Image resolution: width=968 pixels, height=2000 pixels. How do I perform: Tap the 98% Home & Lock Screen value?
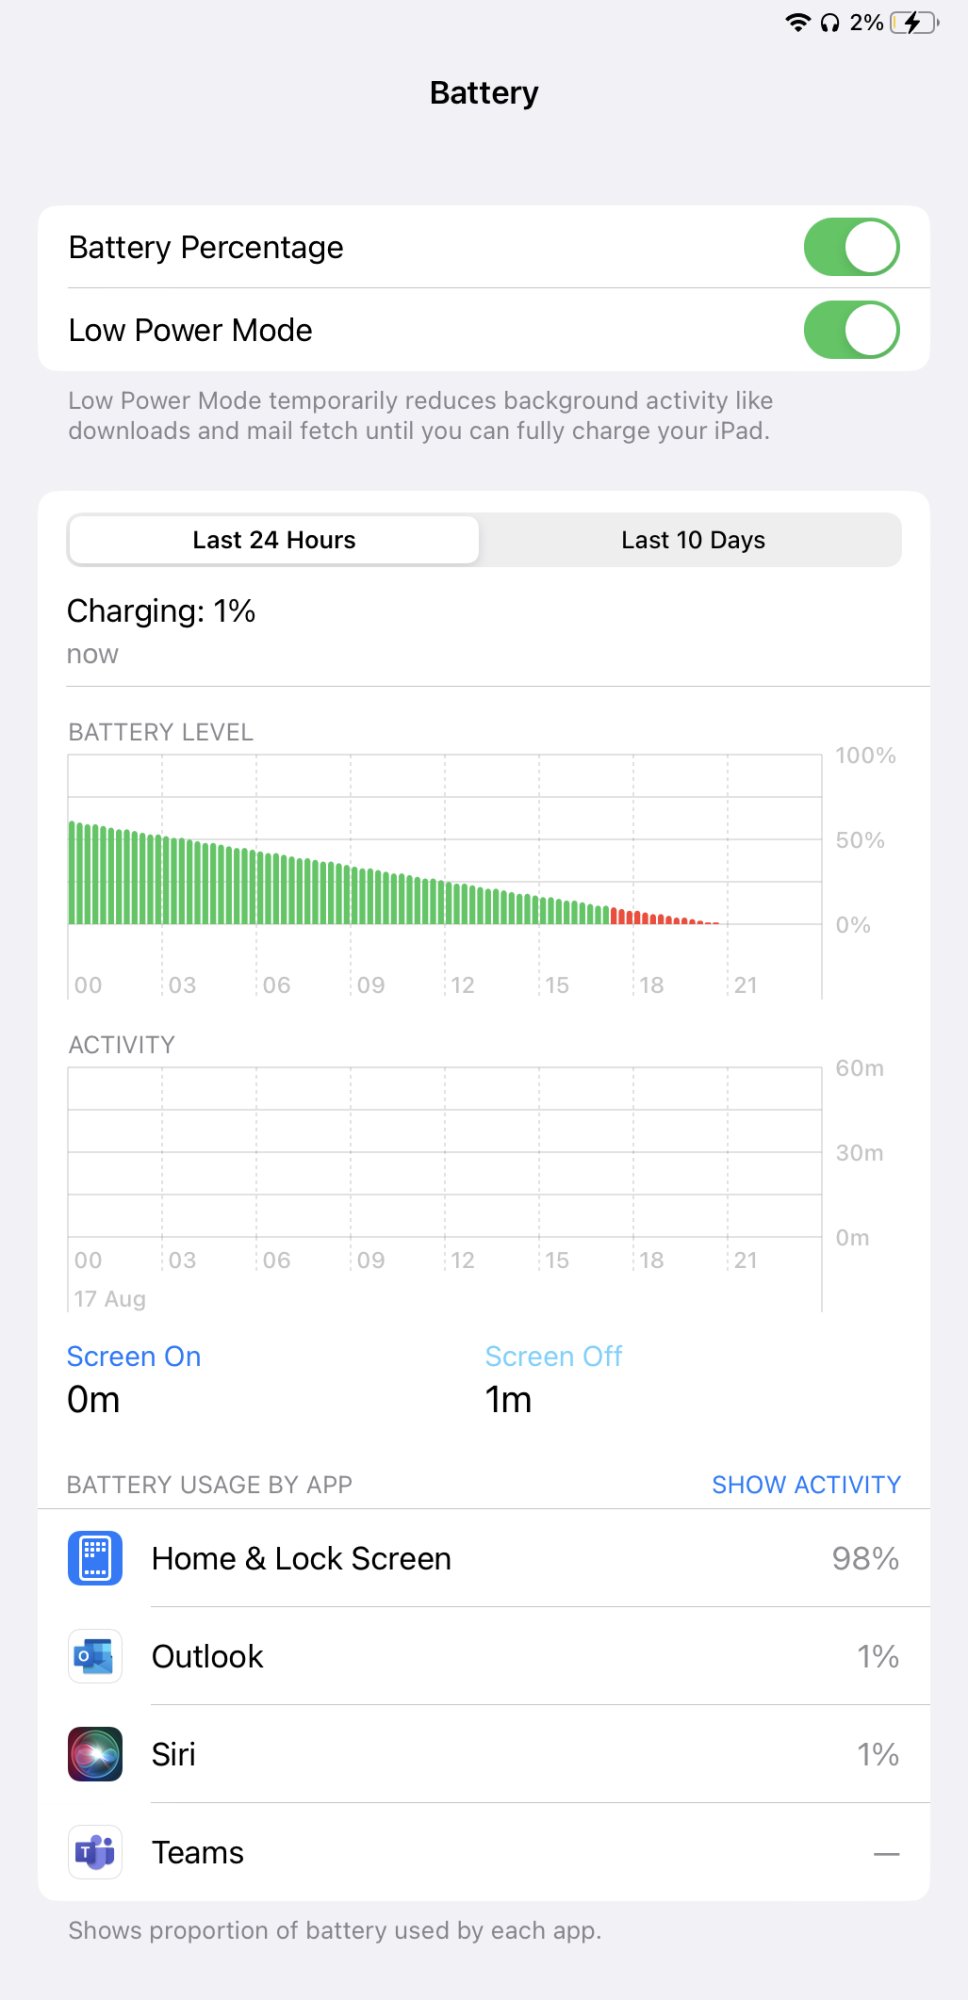865,1558
